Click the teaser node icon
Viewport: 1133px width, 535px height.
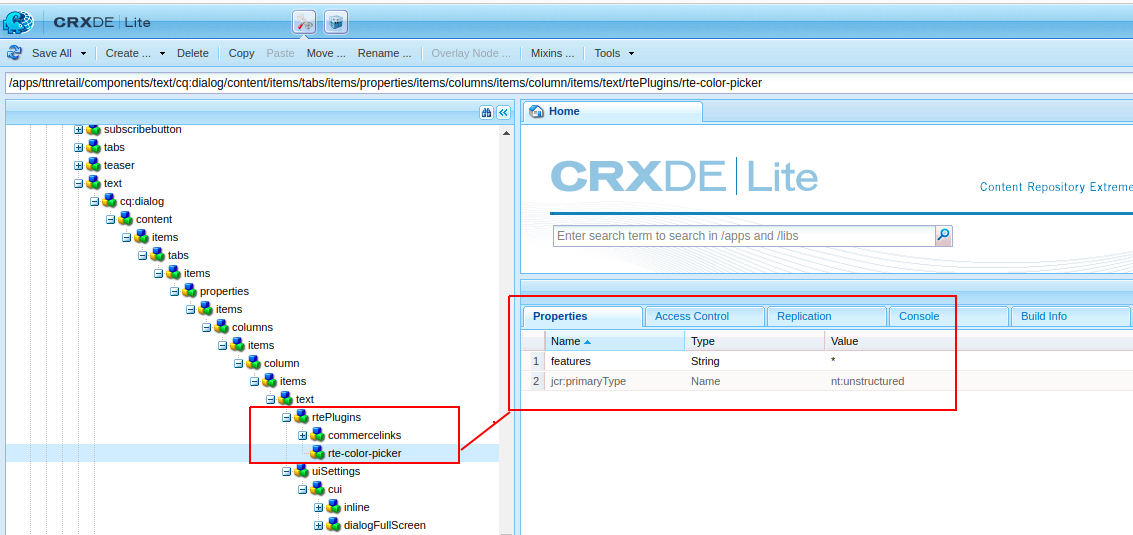coord(94,165)
